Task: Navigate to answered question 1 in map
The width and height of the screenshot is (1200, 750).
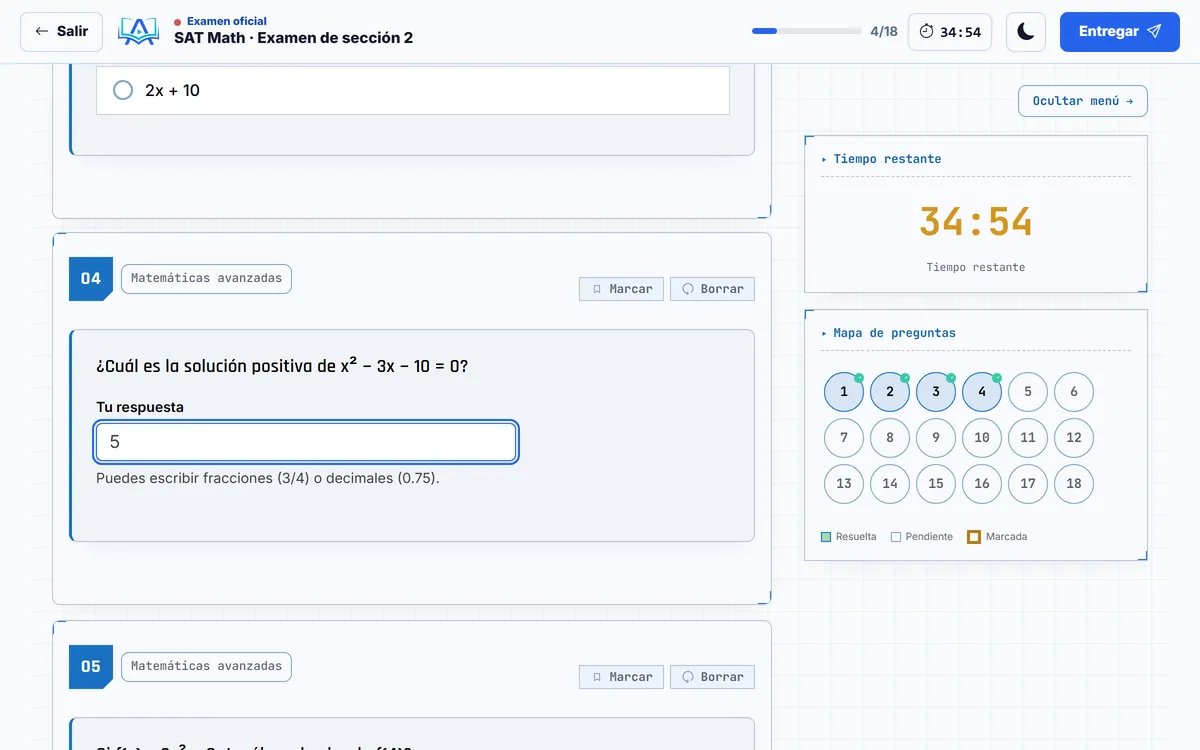Action: (x=844, y=392)
